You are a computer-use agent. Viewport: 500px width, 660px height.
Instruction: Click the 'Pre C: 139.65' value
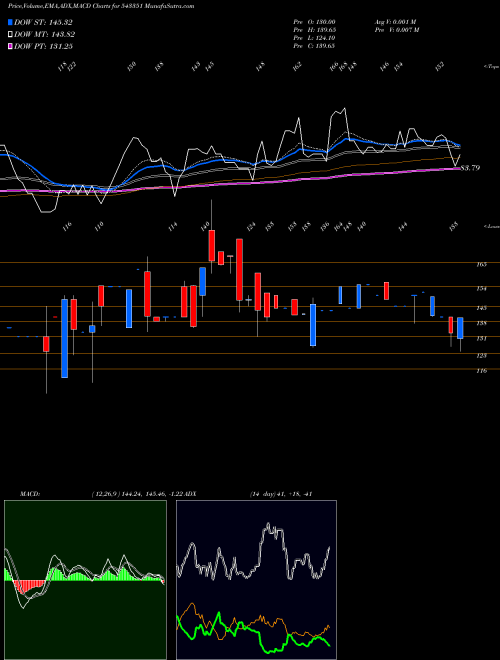click(x=314, y=46)
